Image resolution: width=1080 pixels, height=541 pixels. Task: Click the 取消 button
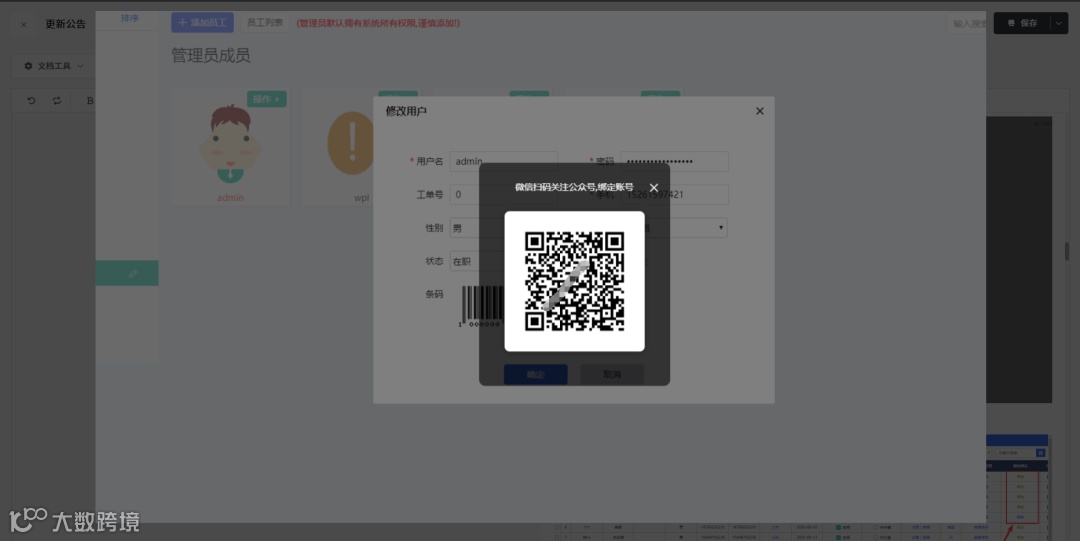pos(612,374)
